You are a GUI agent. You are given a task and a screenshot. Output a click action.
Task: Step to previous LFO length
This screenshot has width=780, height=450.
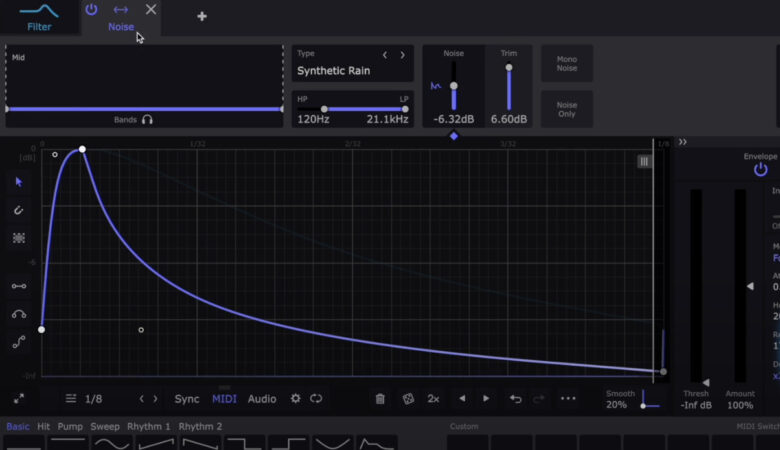[142, 399]
